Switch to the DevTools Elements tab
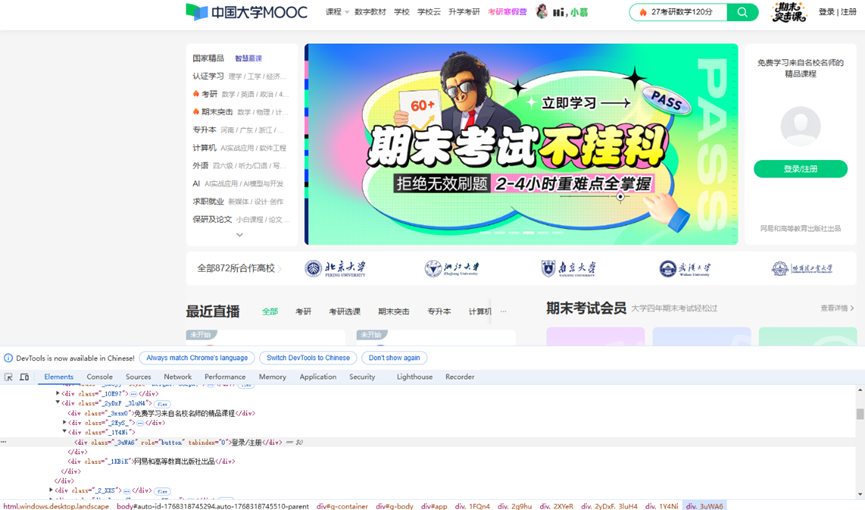865x510 pixels. click(x=58, y=377)
